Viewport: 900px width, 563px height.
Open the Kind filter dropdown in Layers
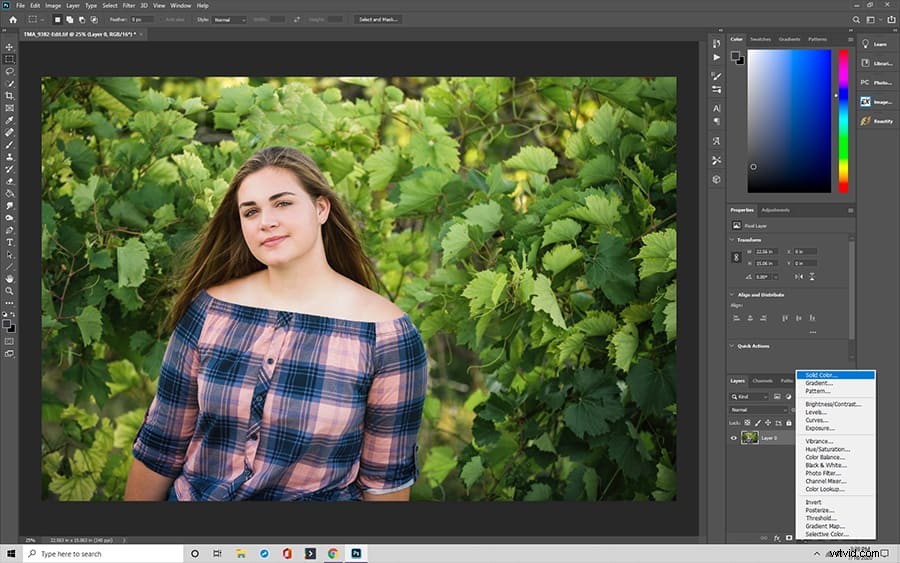[749, 397]
